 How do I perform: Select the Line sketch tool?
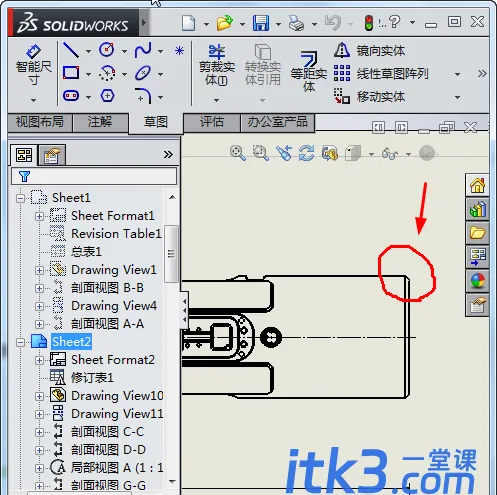(x=71, y=50)
